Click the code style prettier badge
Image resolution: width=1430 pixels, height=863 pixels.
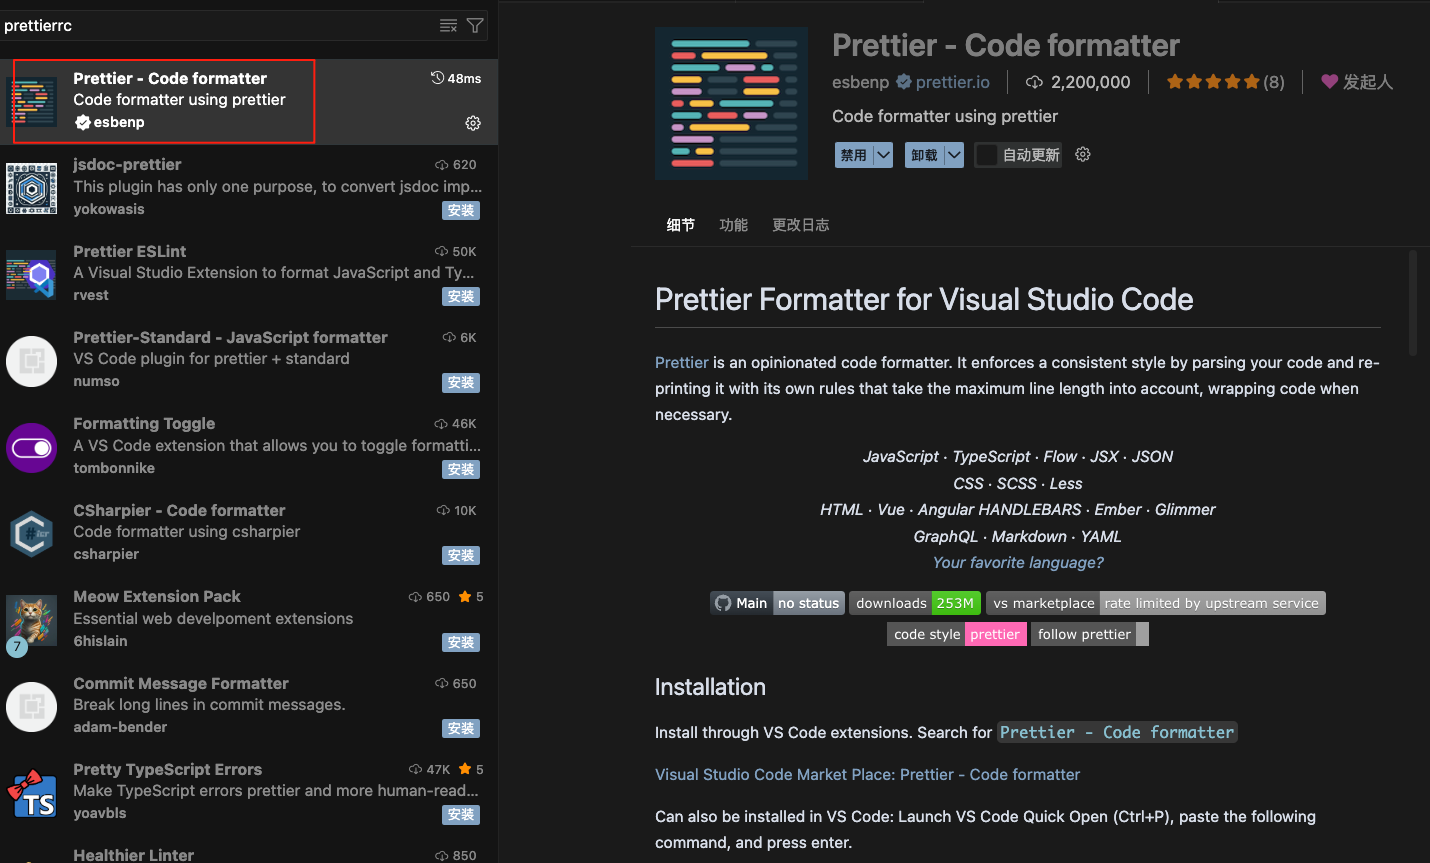click(957, 634)
